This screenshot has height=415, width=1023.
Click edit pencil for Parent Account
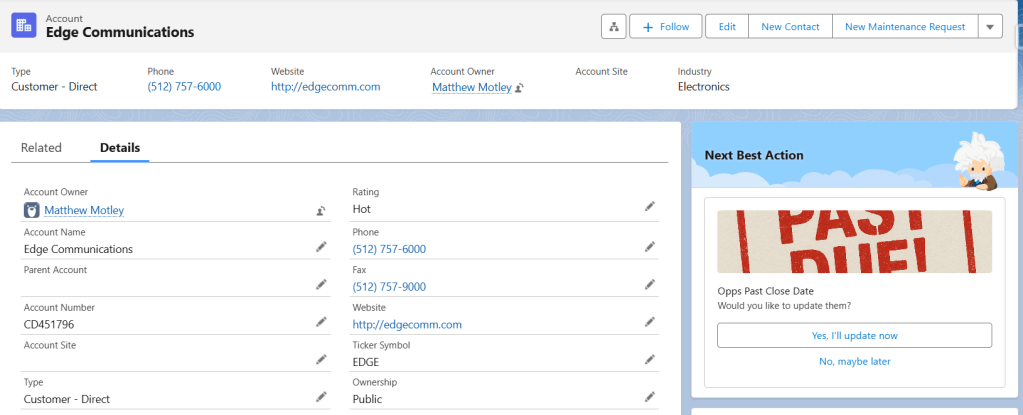click(321, 284)
